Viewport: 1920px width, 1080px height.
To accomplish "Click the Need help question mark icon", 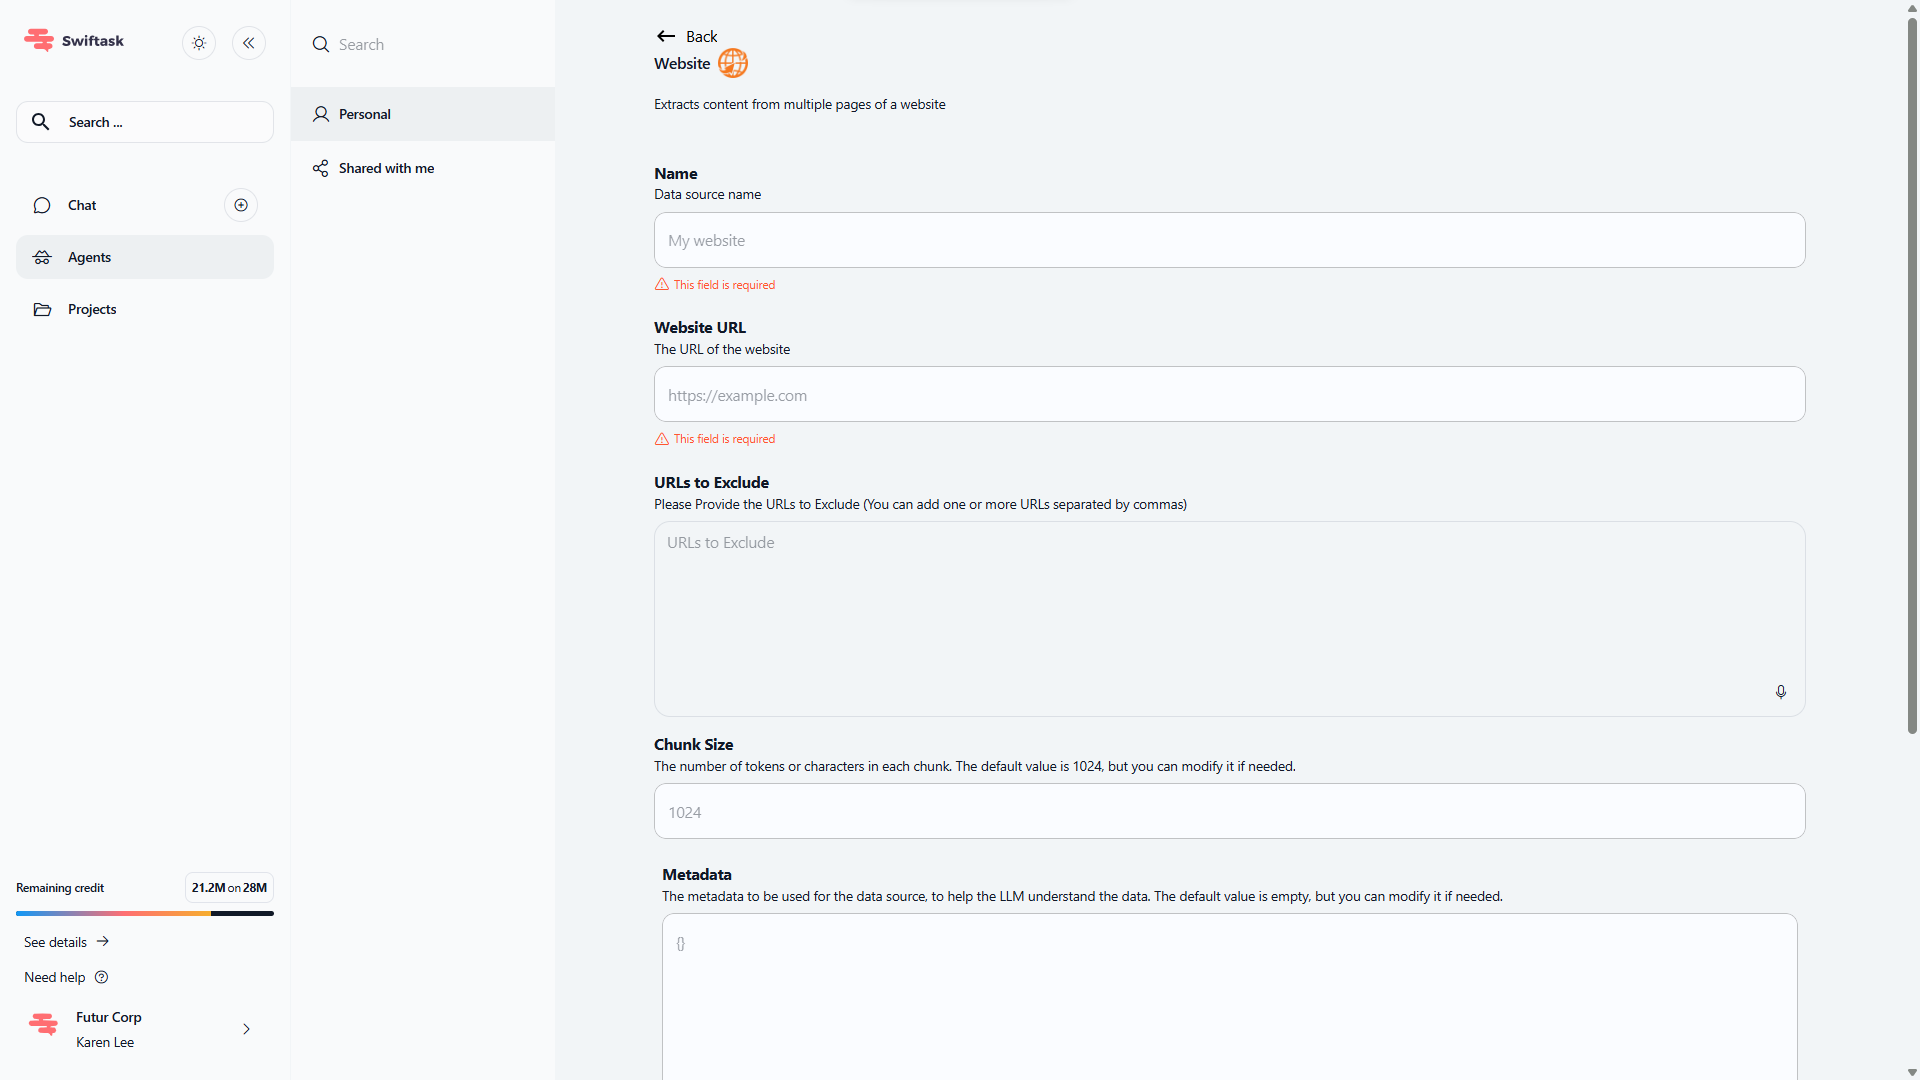I will pyautogui.click(x=101, y=977).
